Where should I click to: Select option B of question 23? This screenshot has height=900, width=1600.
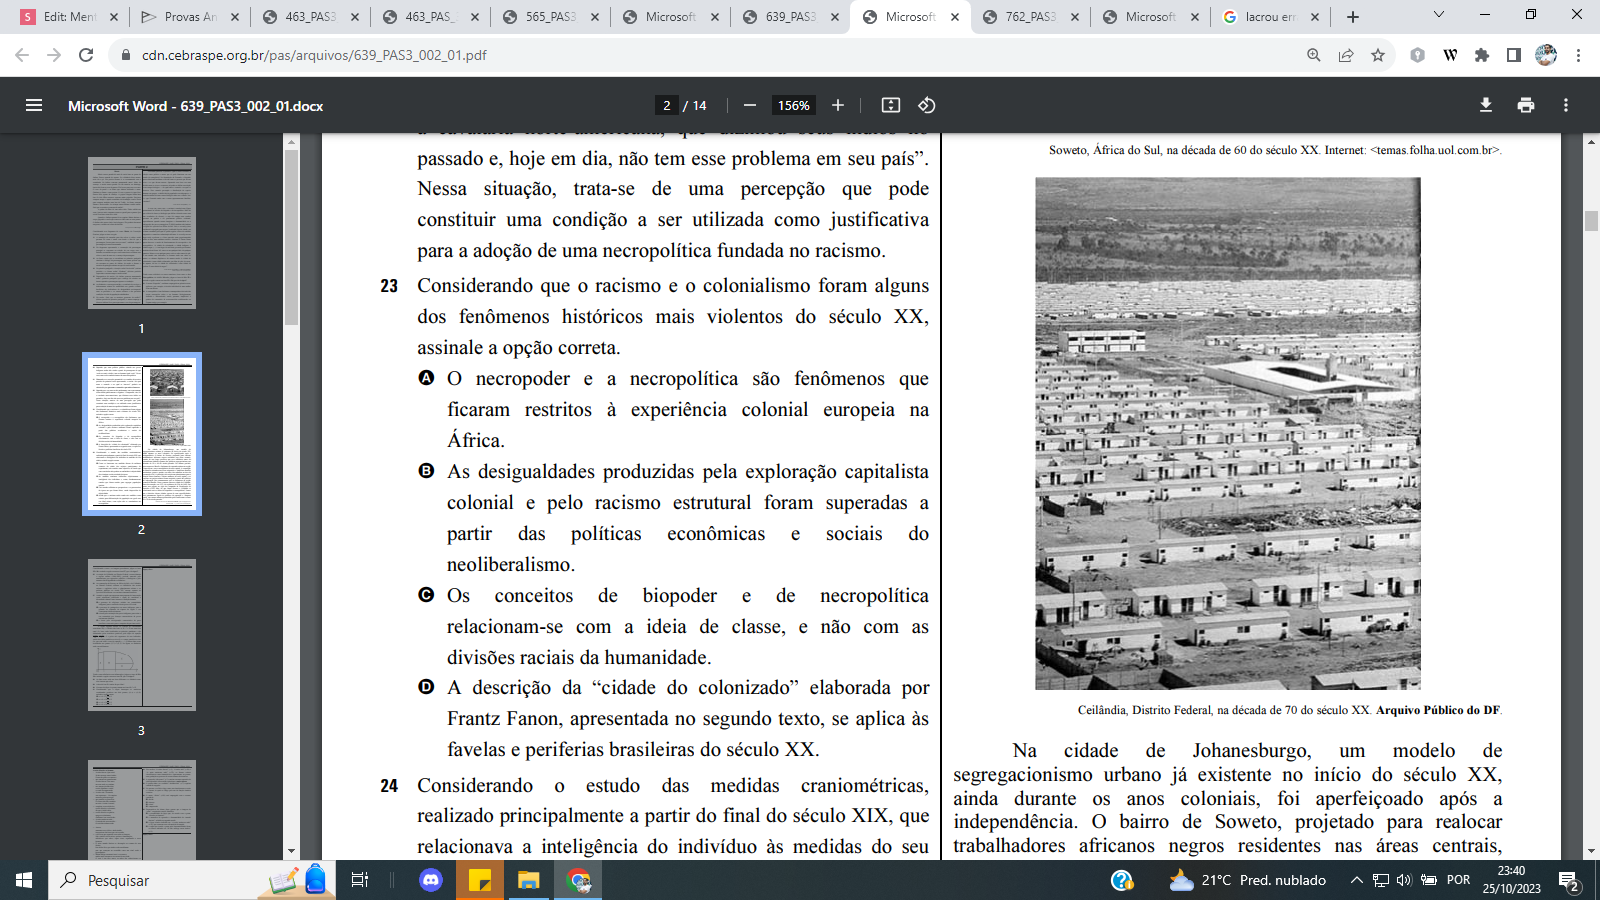pyautogui.click(x=427, y=471)
